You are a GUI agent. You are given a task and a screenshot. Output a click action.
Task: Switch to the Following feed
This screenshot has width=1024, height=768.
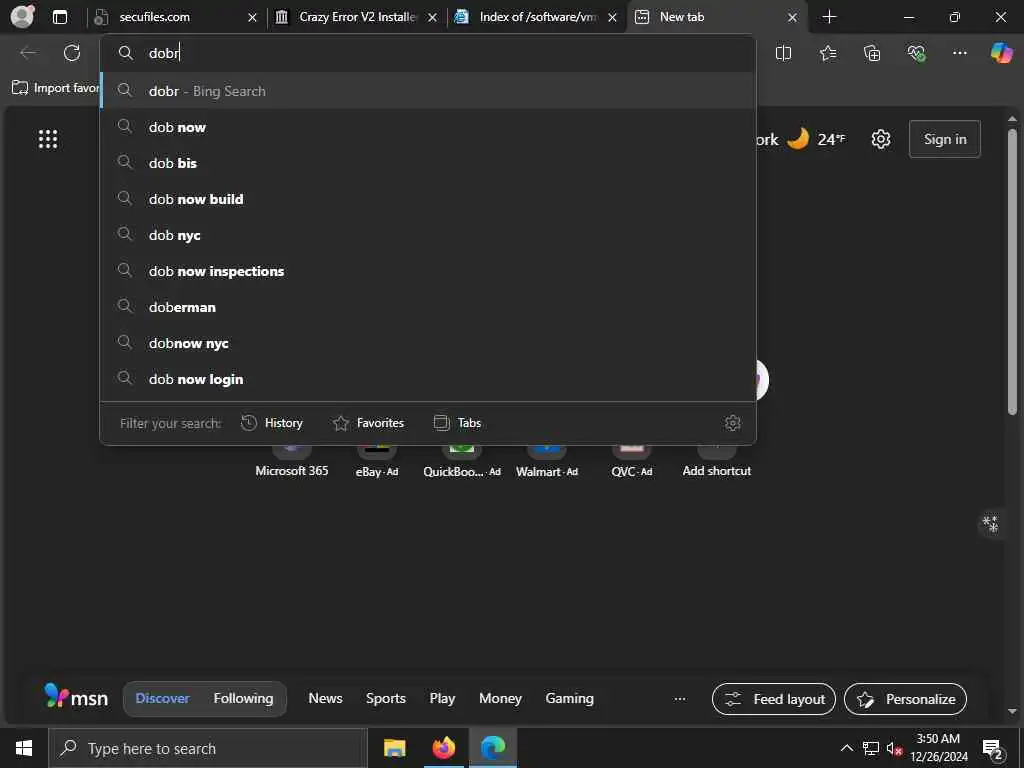point(244,698)
